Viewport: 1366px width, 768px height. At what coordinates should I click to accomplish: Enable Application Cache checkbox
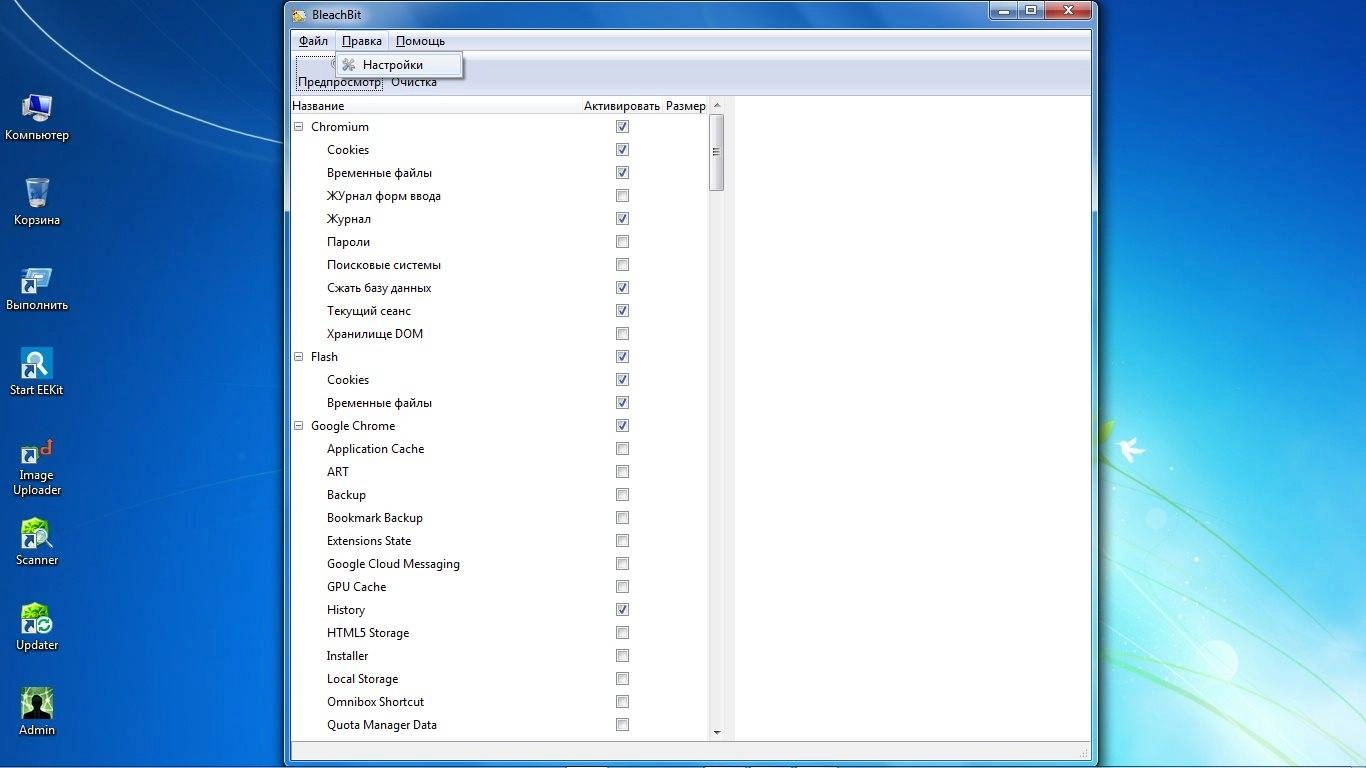click(622, 449)
